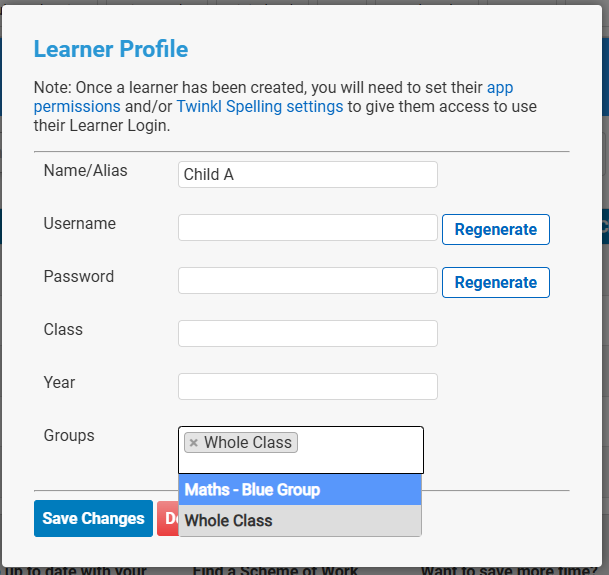Image resolution: width=609 pixels, height=575 pixels.
Task: Click into the Year input field
Action: [x=307, y=387]
